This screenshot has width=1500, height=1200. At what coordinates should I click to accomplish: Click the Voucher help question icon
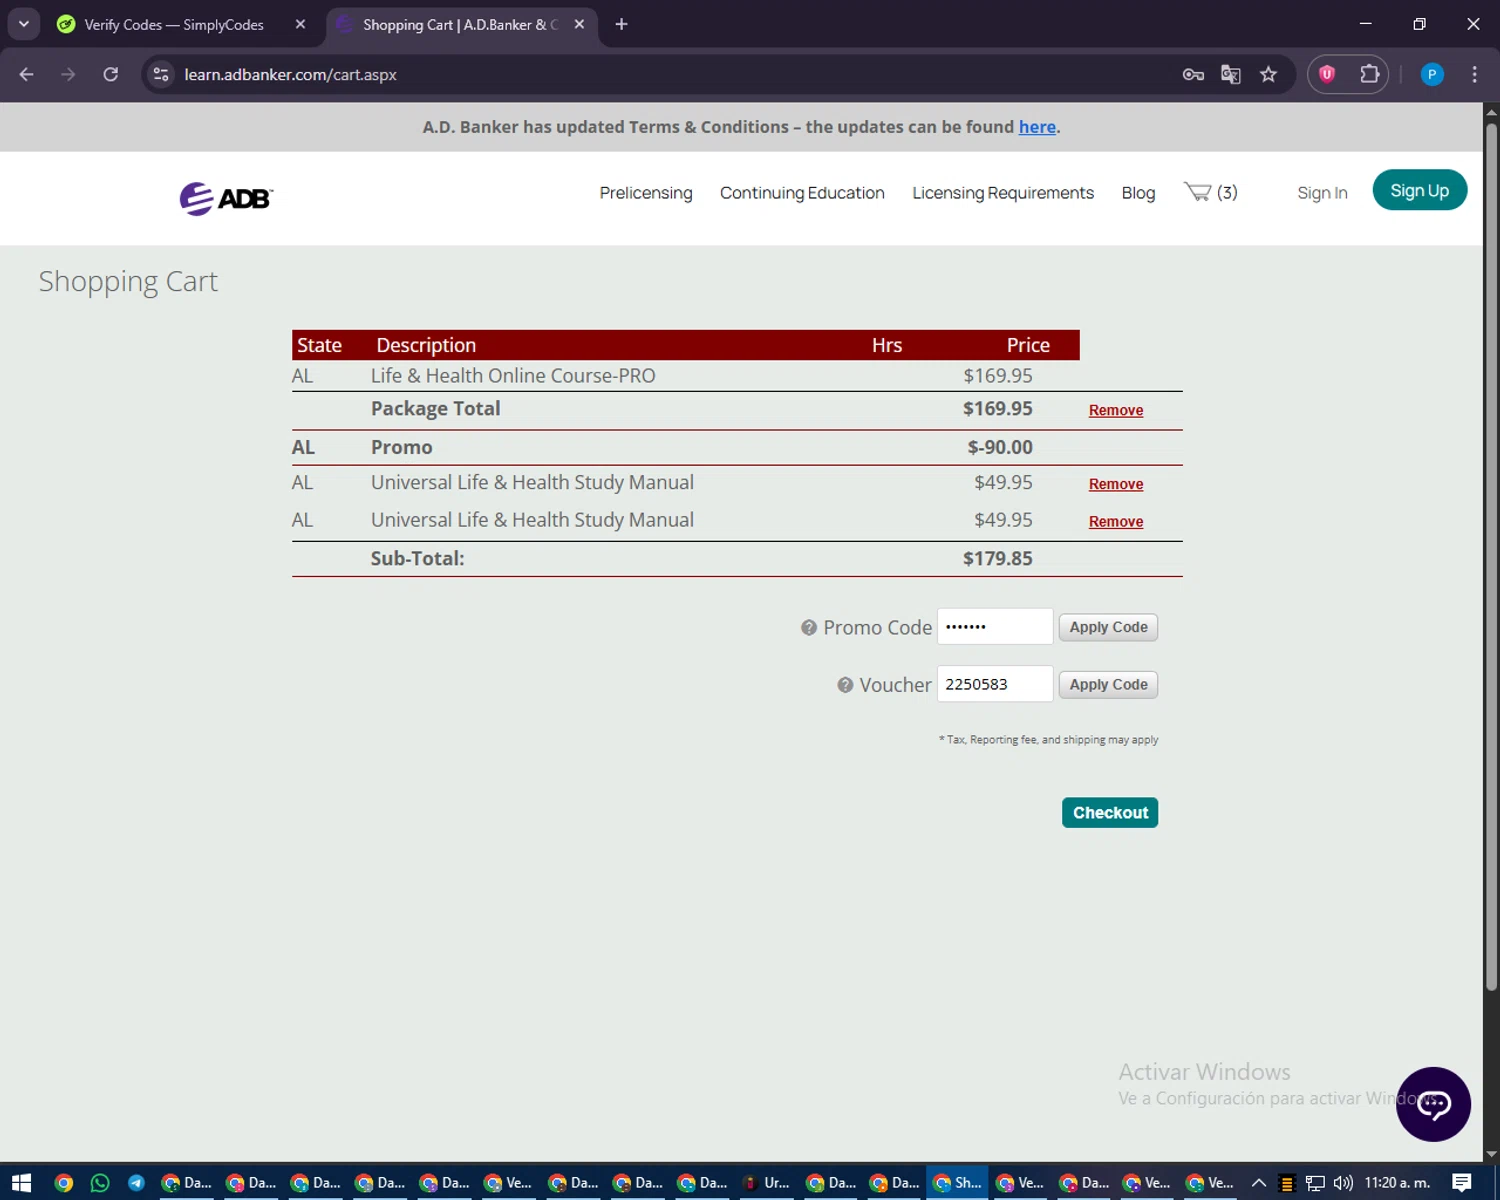coord(845,685)
